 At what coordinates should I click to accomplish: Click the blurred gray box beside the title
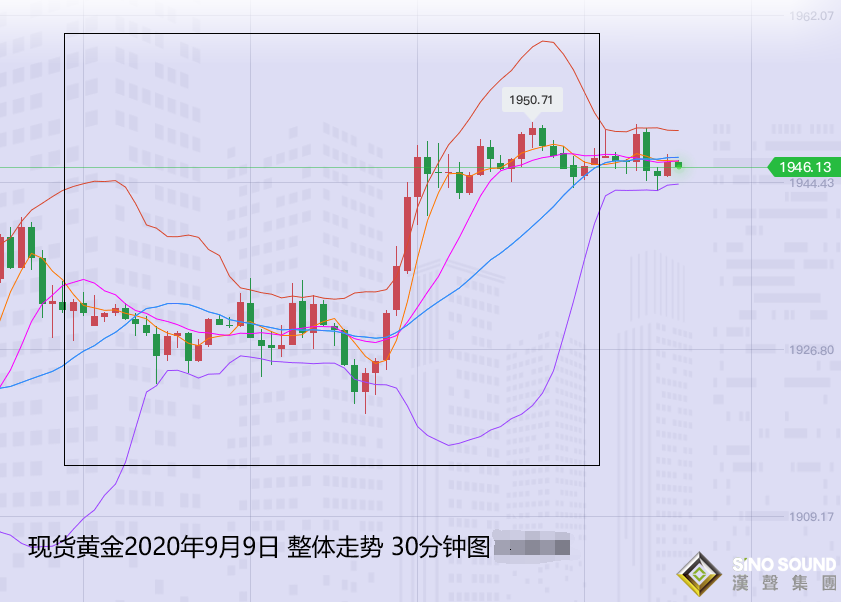[x=533, y=548]
